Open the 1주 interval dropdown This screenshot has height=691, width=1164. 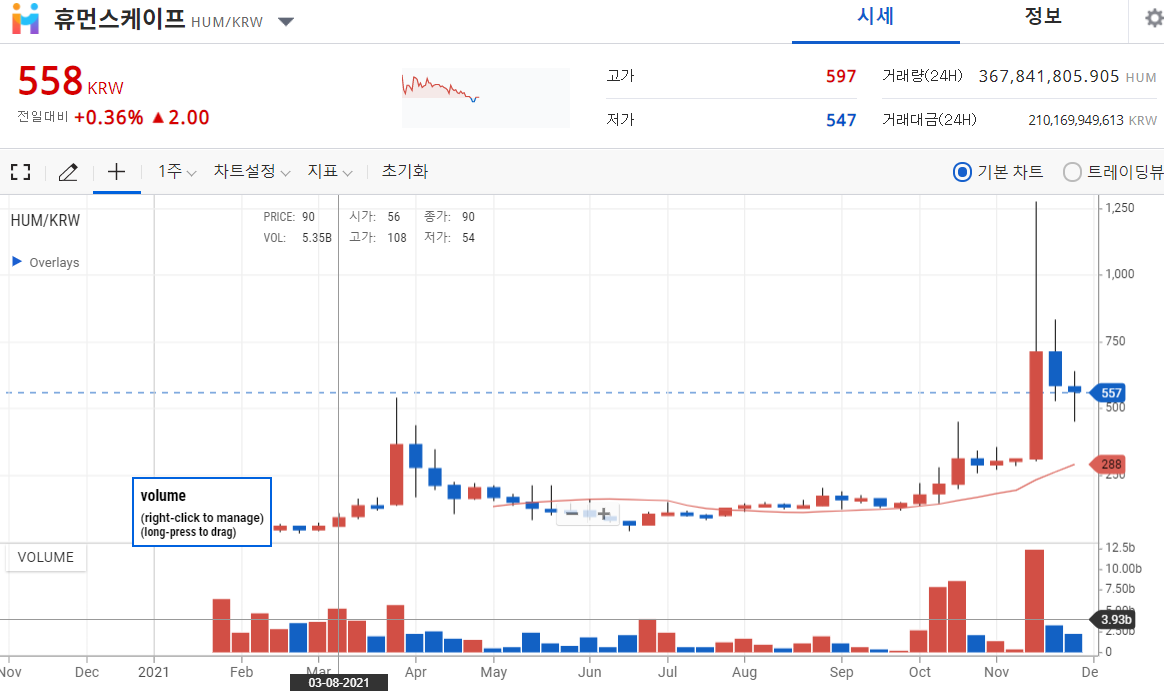coord(177,171)
